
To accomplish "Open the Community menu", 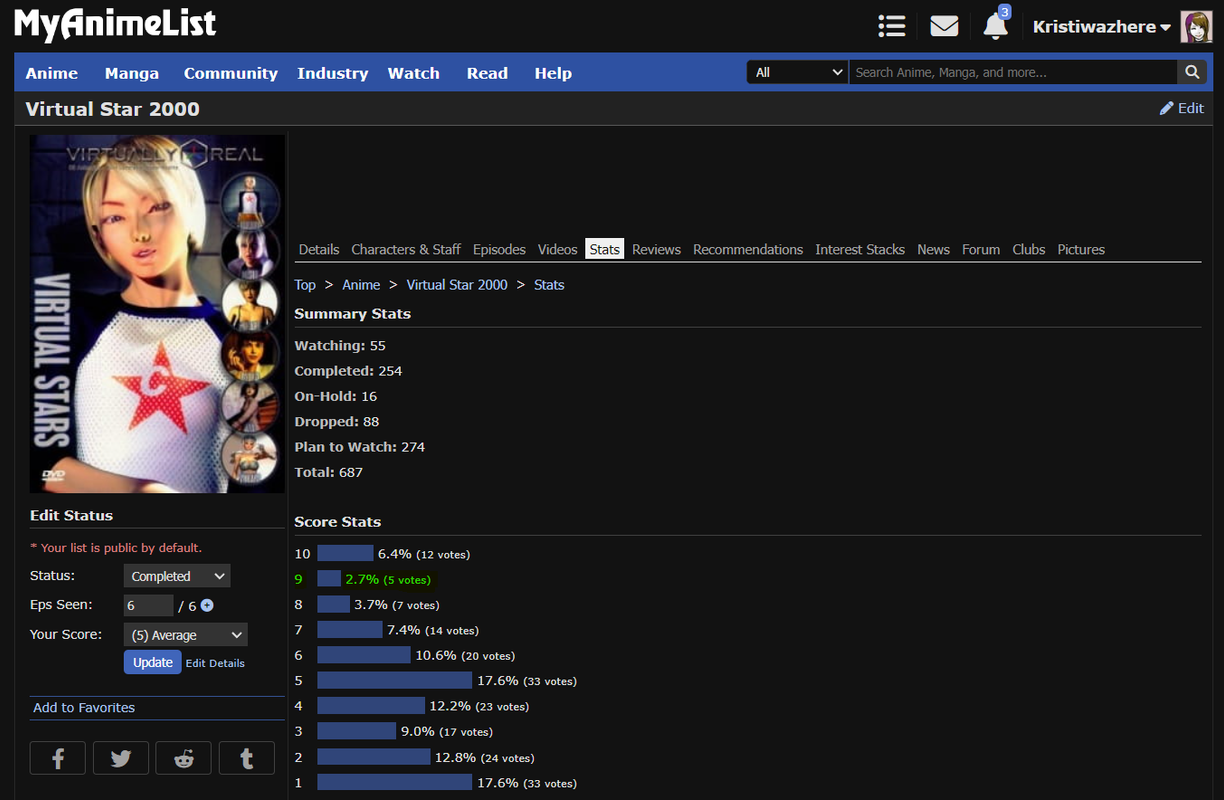I will [231, 73].
